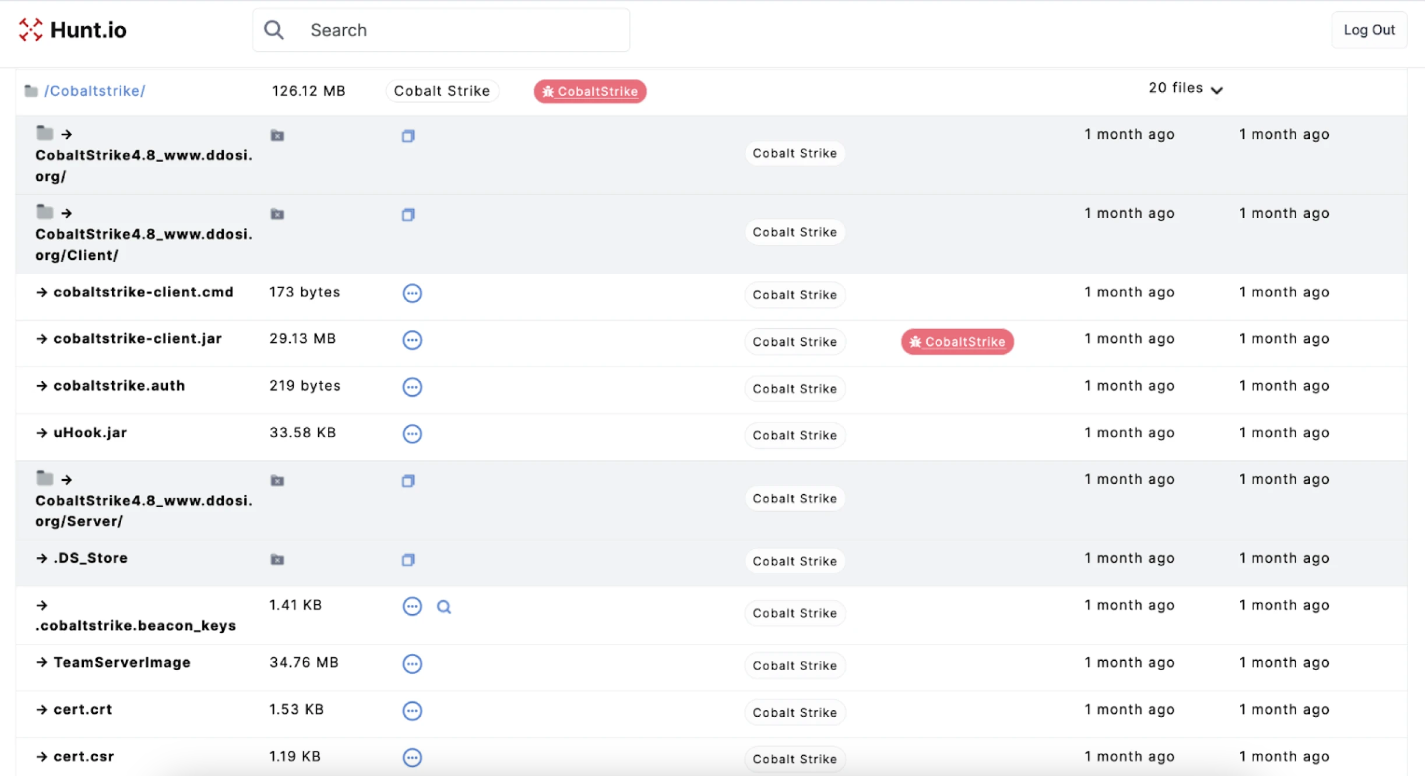
Task: Click the 34.76 MB size value
Action: pos(304,662)
